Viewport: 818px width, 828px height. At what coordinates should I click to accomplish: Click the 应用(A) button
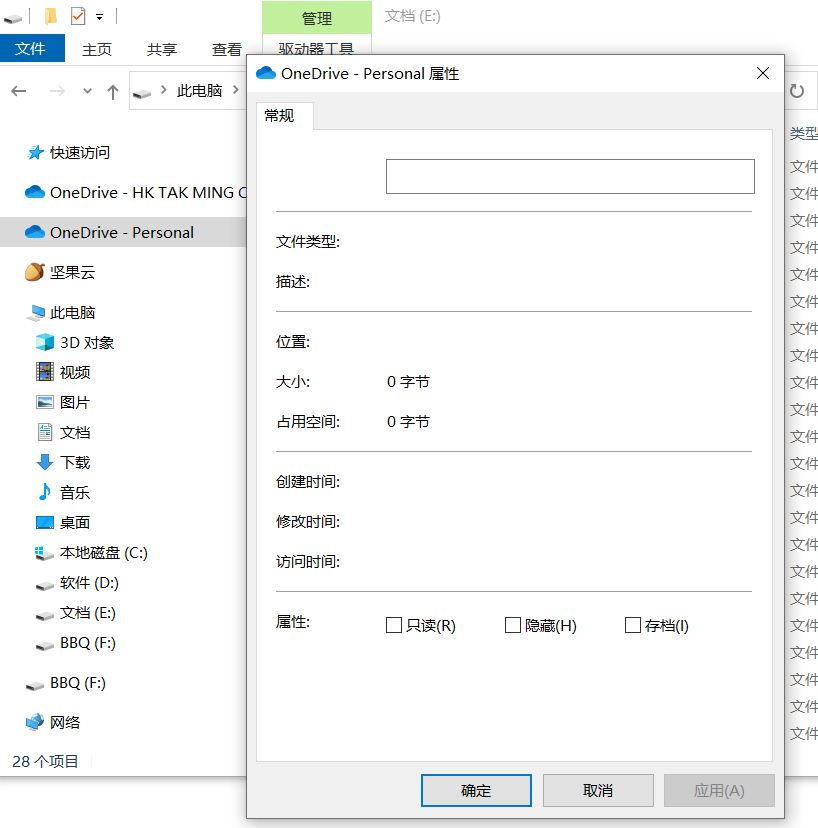coord(719,791)
